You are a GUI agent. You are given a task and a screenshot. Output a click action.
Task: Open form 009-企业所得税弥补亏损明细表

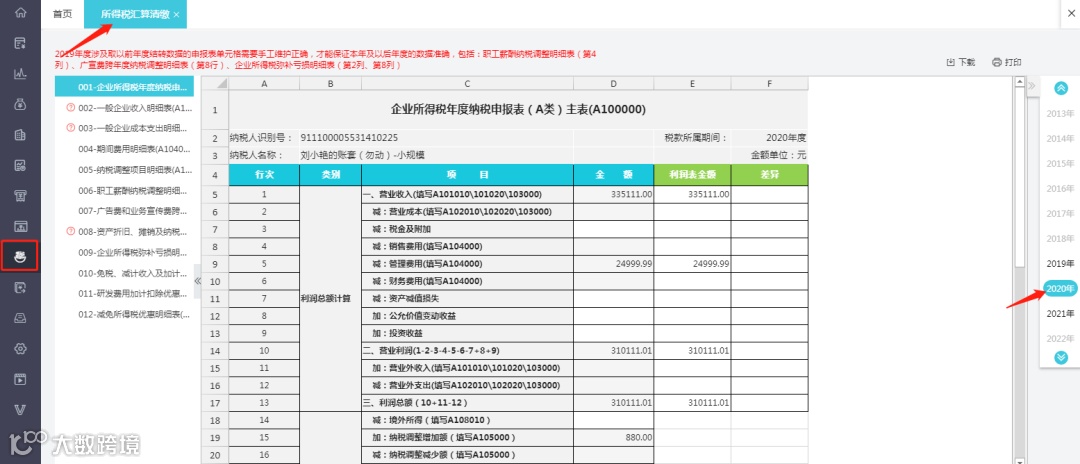[x=130, y=252]
